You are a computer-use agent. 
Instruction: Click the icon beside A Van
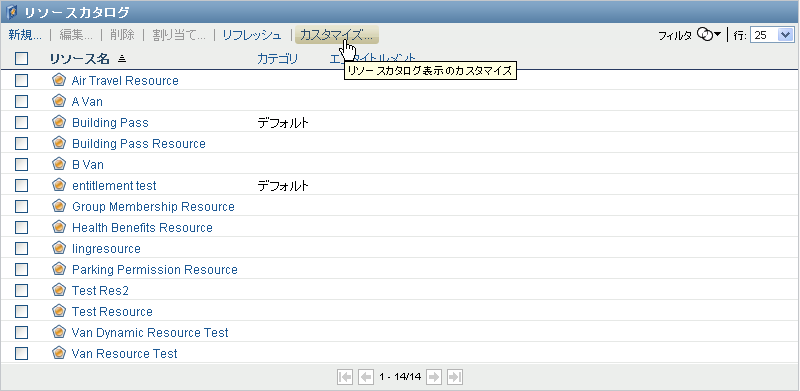tap(59, 101)
